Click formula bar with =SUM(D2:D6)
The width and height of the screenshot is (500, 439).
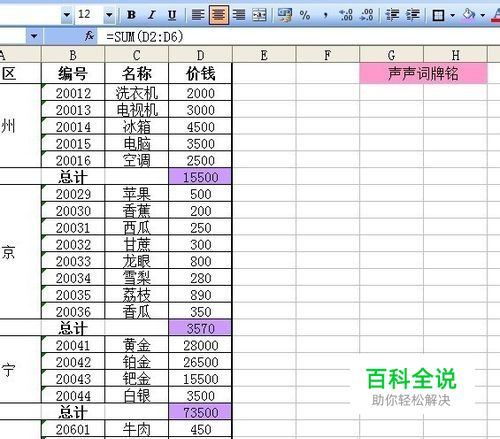[x=299, y=36]
